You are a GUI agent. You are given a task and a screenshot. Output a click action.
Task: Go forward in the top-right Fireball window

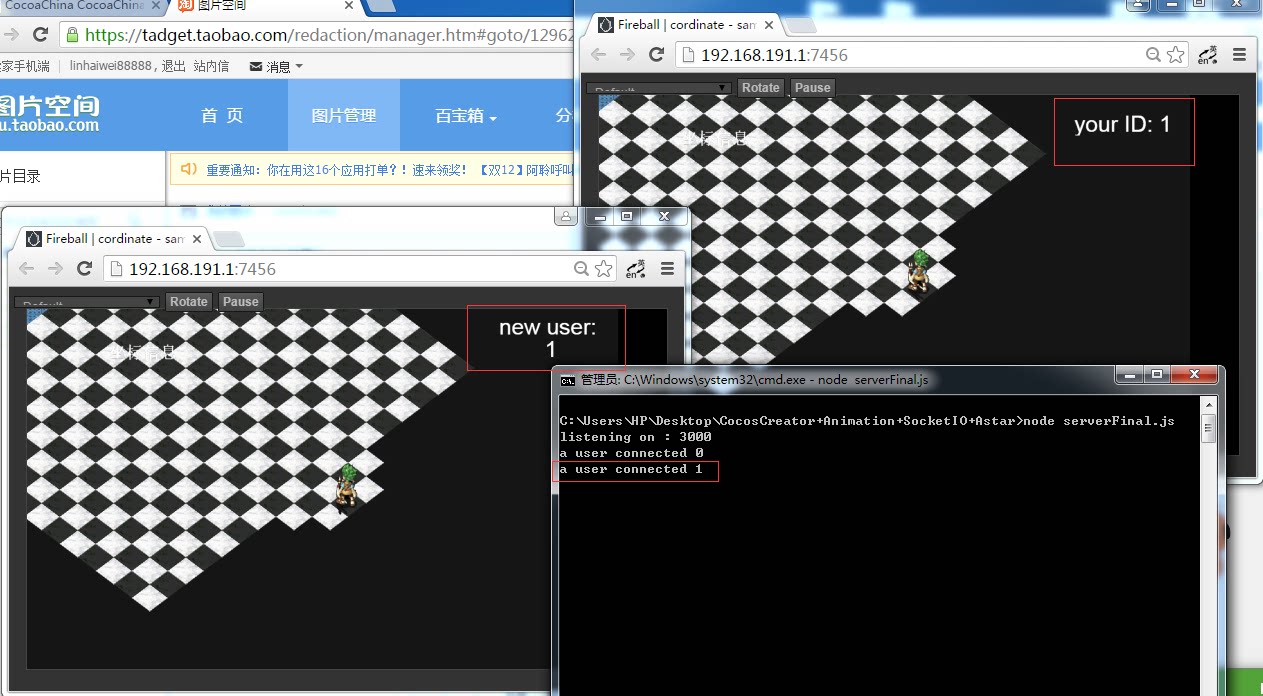tap(627, 55)
